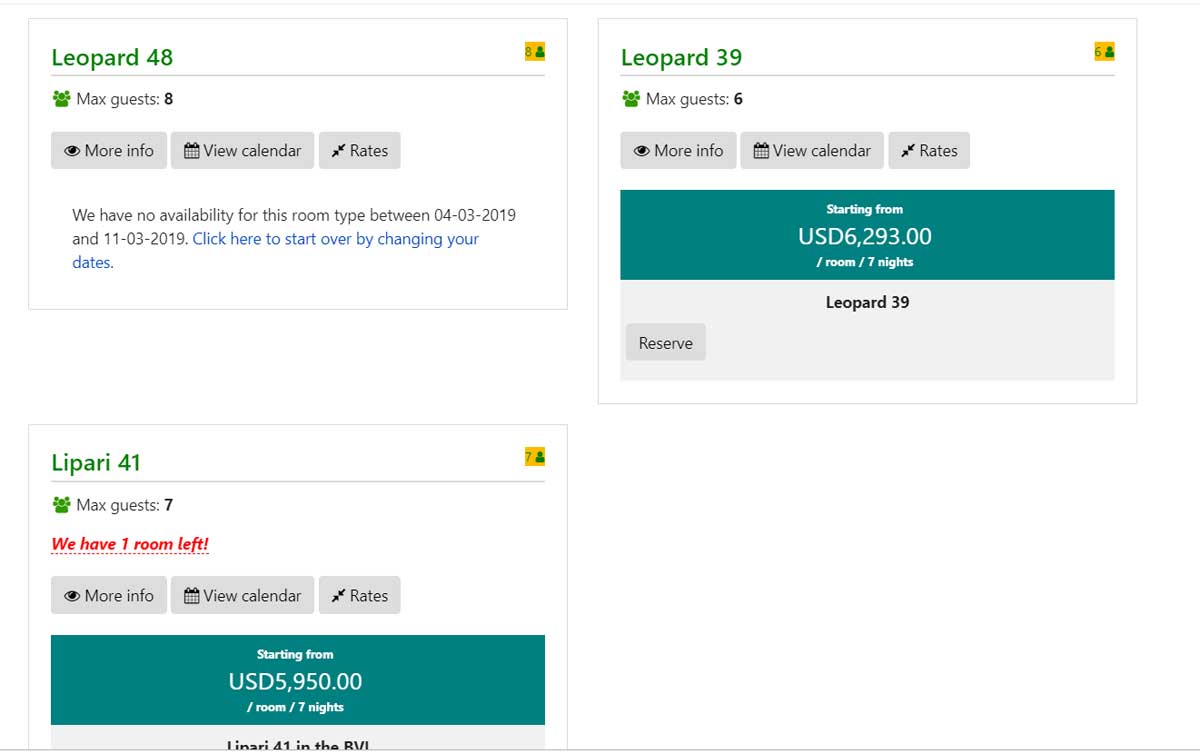The height and width of the screenshot is (754, 1200).
Task: View calendar for Lipari 41
Action: (243, 596)
